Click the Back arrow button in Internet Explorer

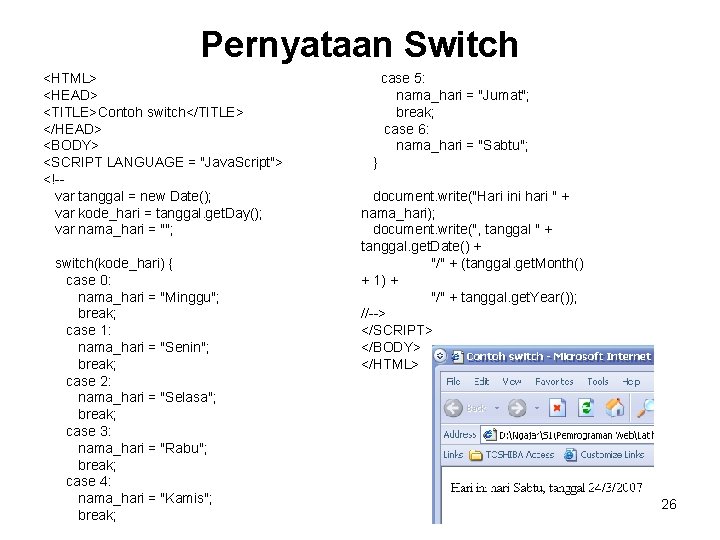[x=454, y=408]
